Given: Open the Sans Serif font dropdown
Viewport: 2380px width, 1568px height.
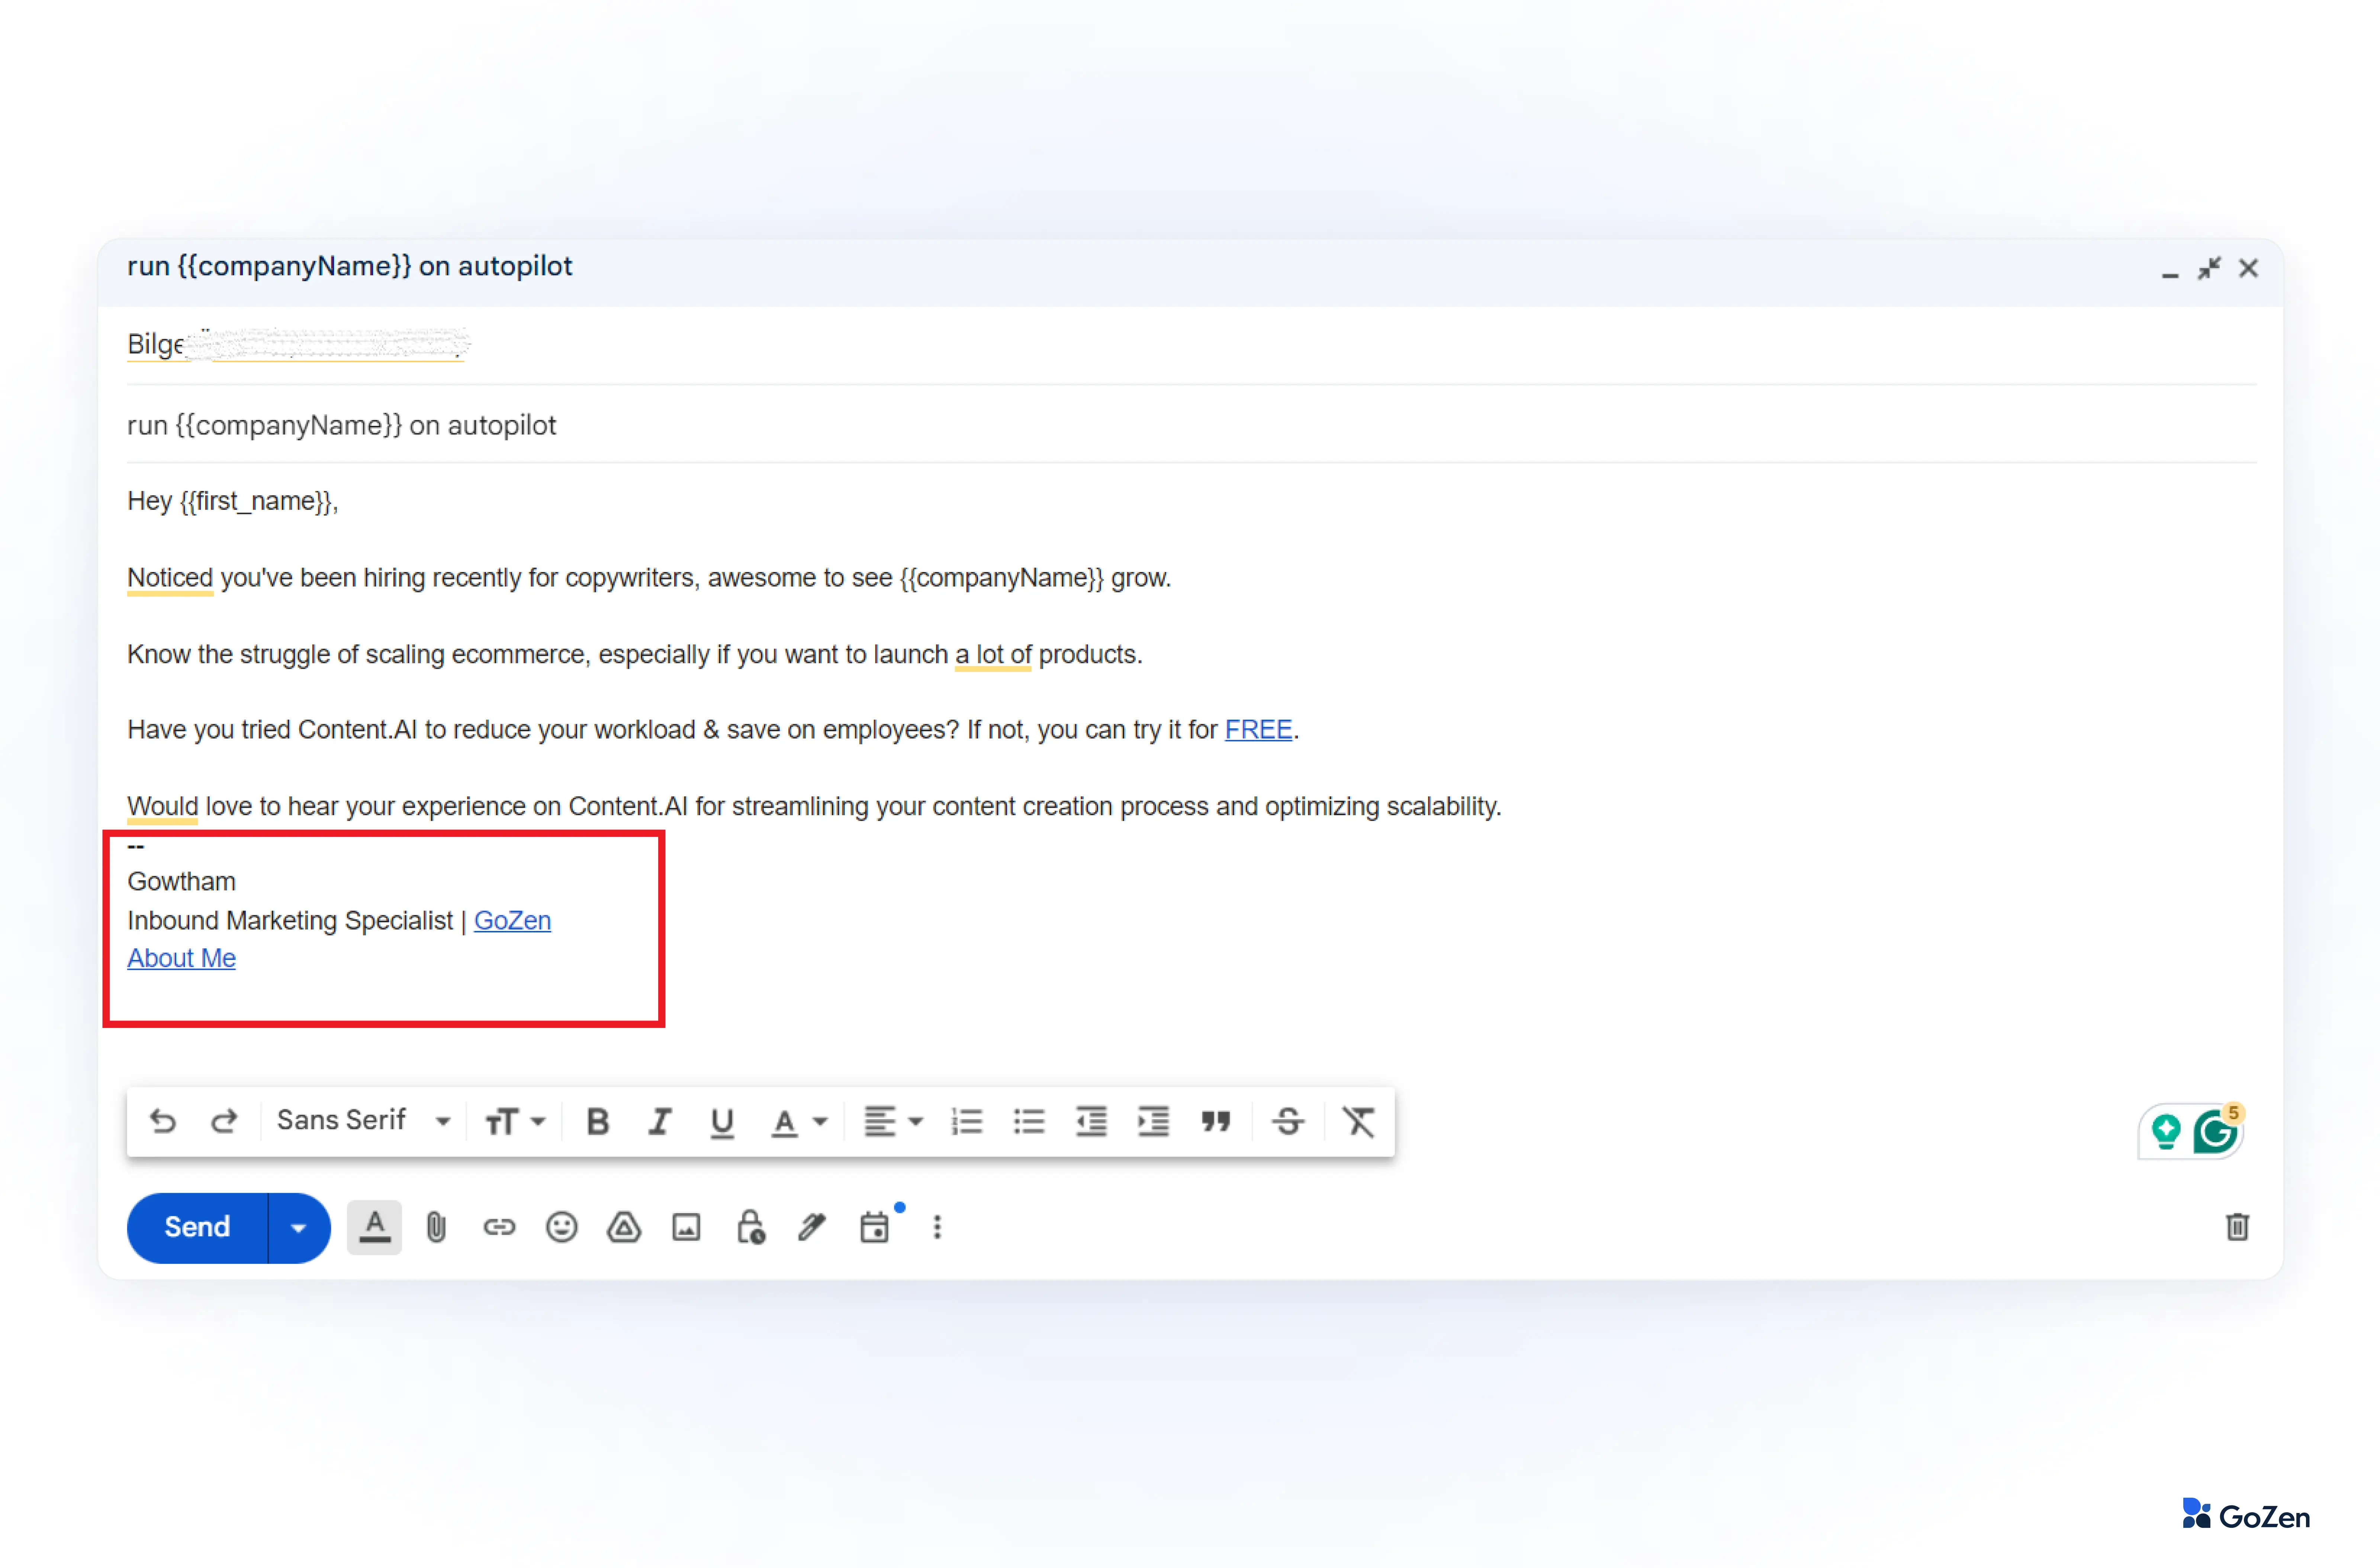Looking at the screenshot, I should (x=362, y=1121).
